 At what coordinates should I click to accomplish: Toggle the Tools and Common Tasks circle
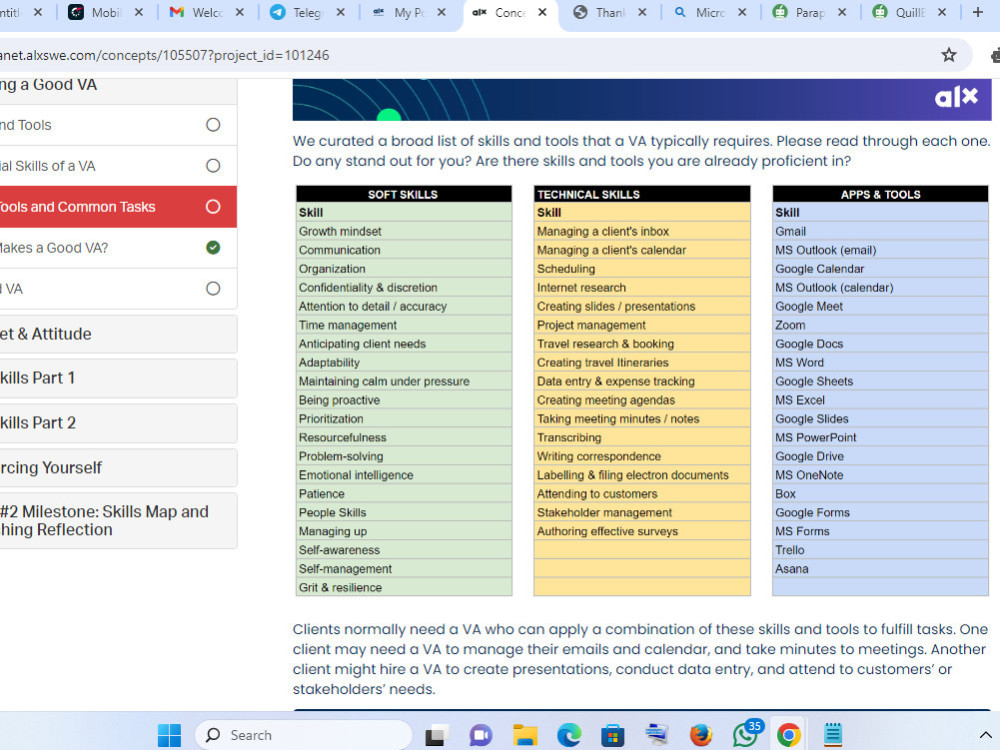(213, 207)
